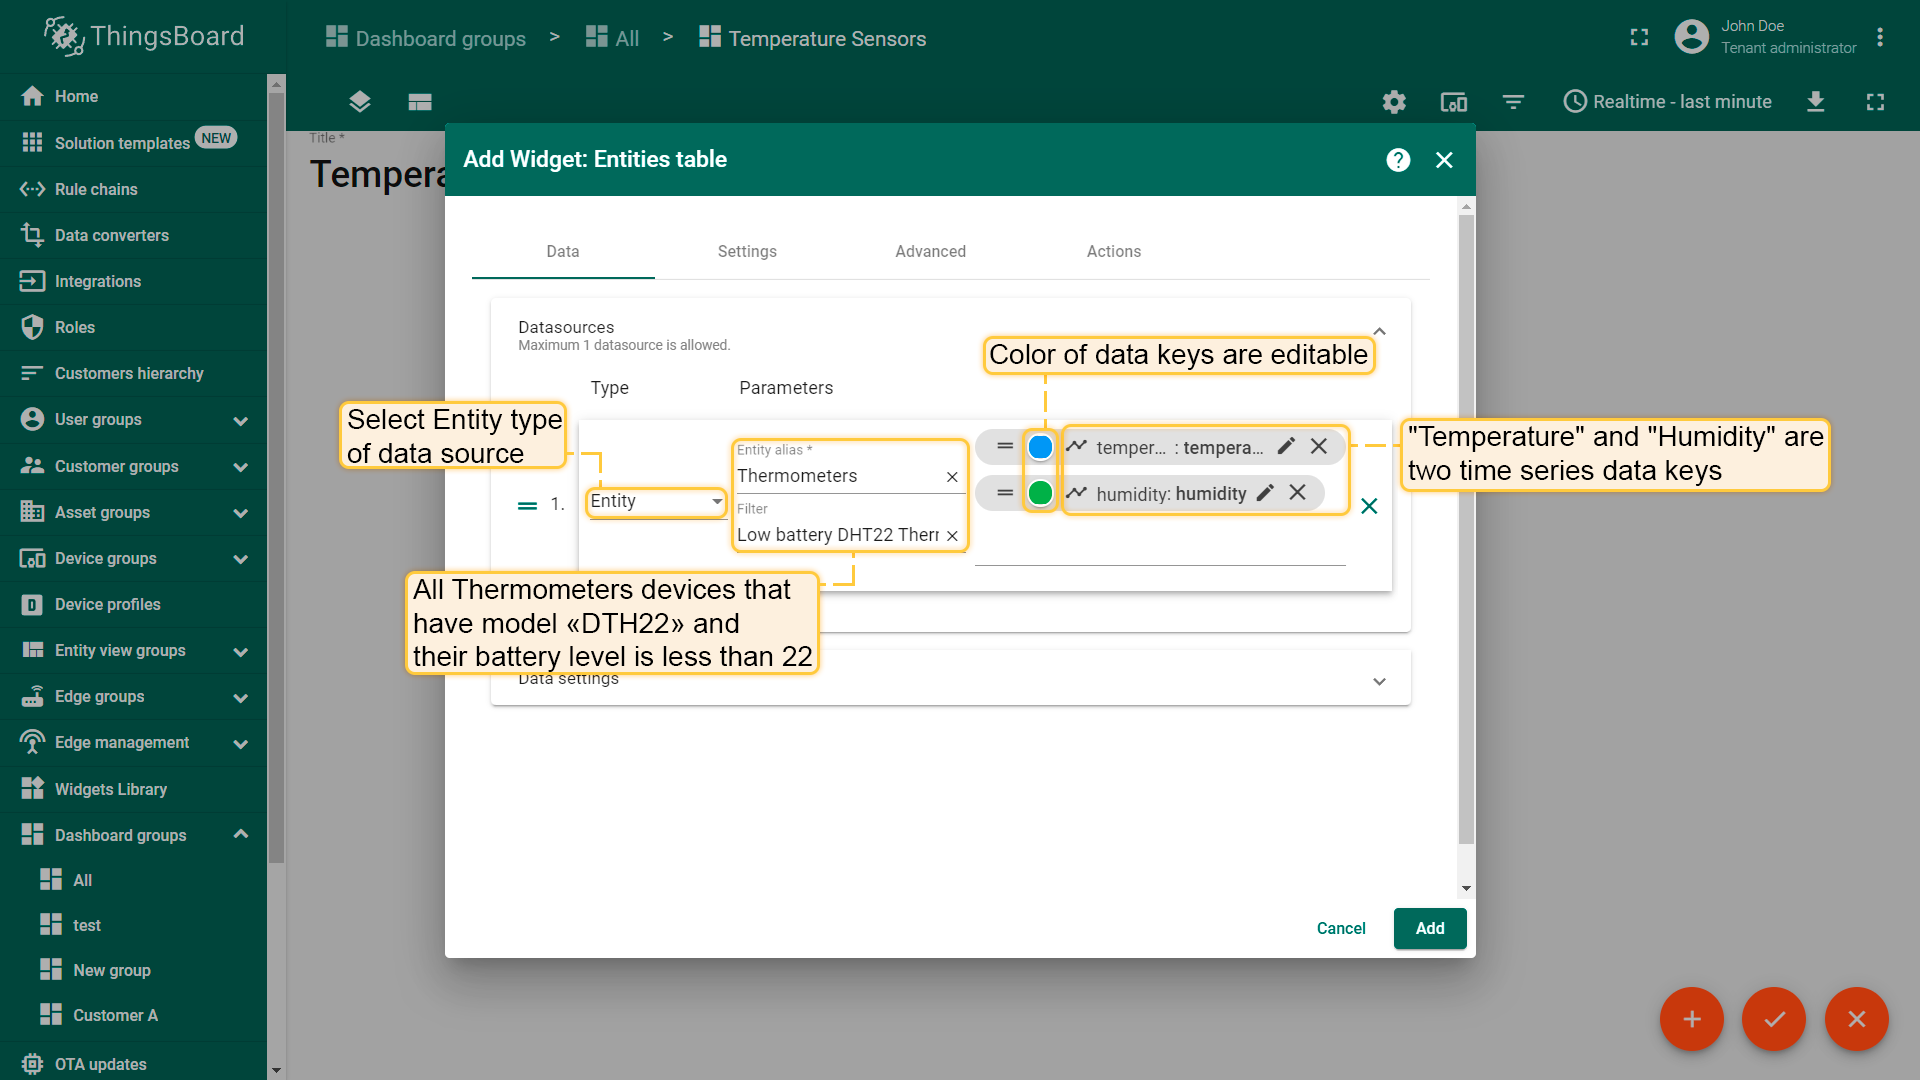Open Rule chains page
1920x1080 pixels.
(x=133, y=189)
